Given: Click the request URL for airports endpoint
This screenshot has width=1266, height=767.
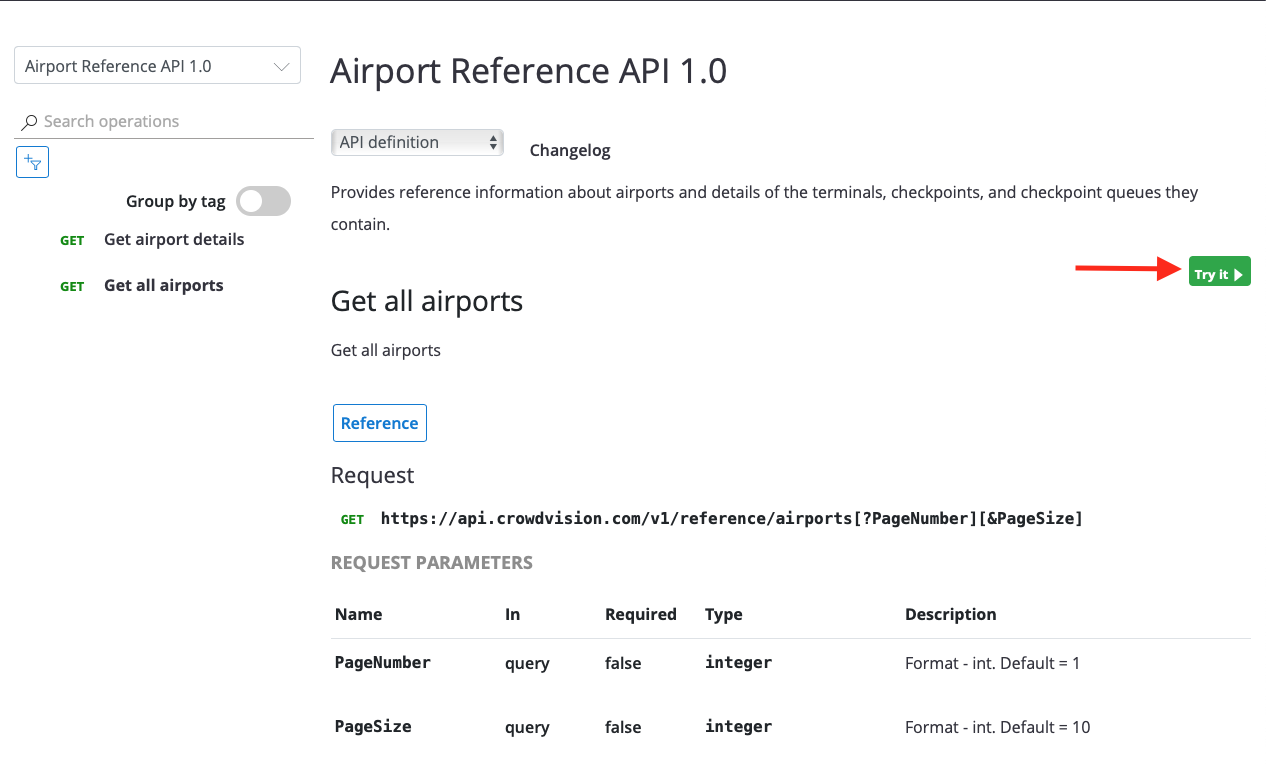Looking at the screenshot, I should [x=731, y=518].
